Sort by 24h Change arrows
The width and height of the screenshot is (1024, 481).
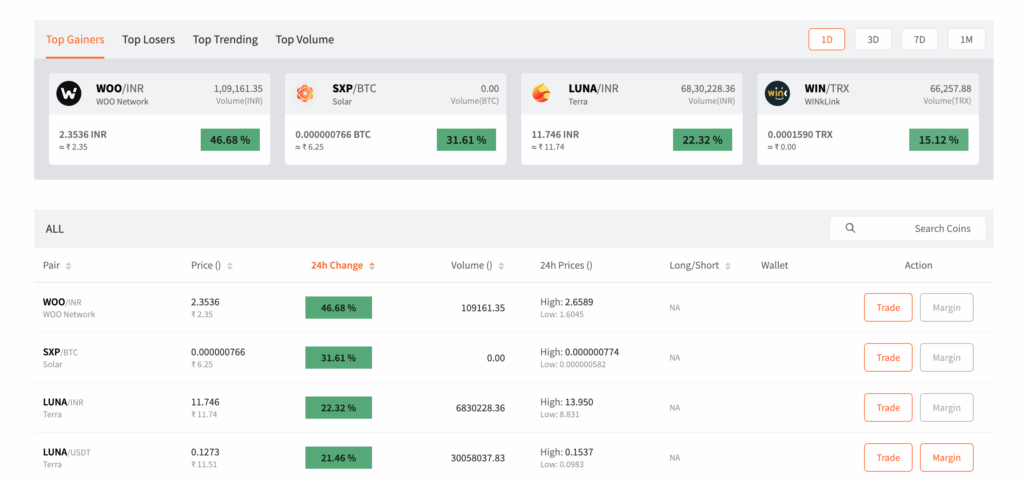tap(372, 266)
